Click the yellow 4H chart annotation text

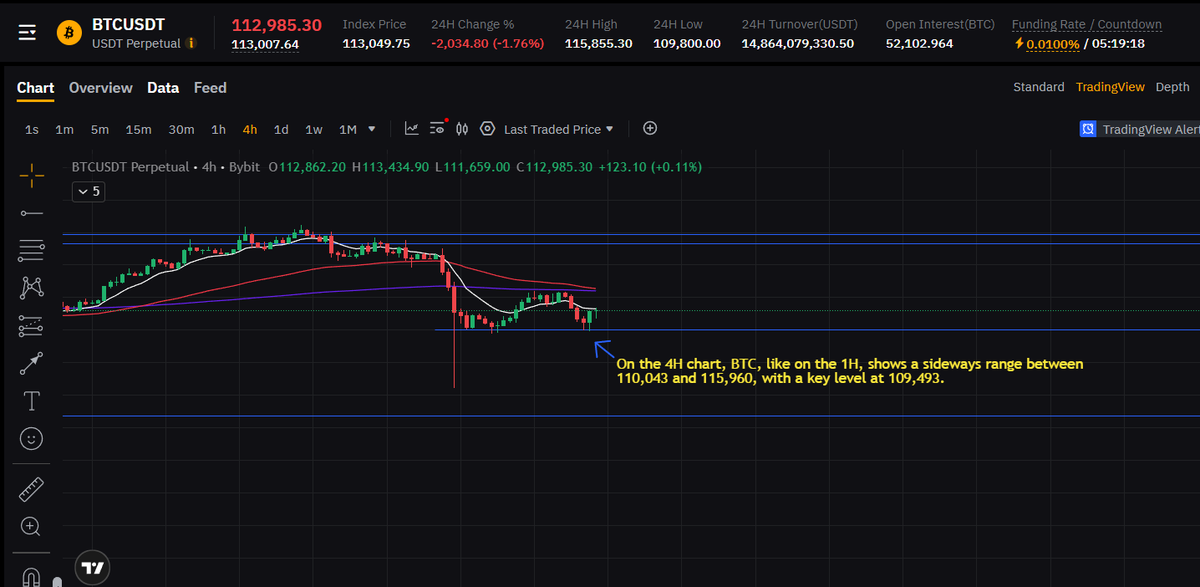tap(849, 372)
